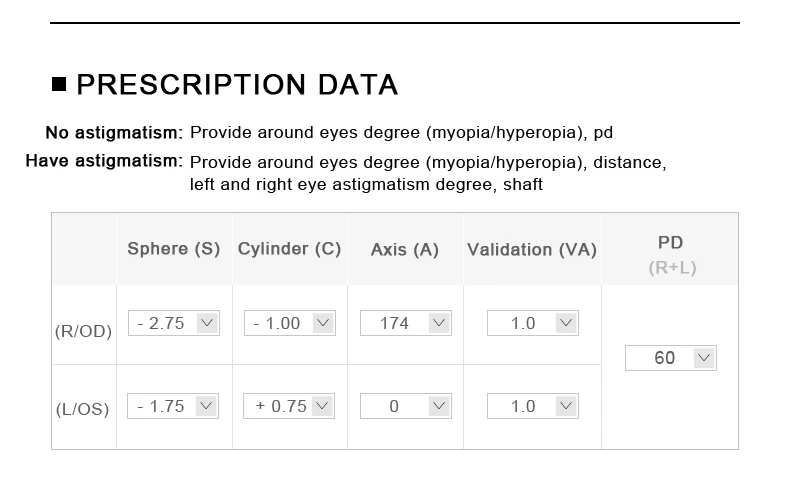Image resolution: width=790 pixels, height=492 pixels.
Task: Open the L/OS Validation dropdown showing 1.0
Action: click(x=533, y=406)
